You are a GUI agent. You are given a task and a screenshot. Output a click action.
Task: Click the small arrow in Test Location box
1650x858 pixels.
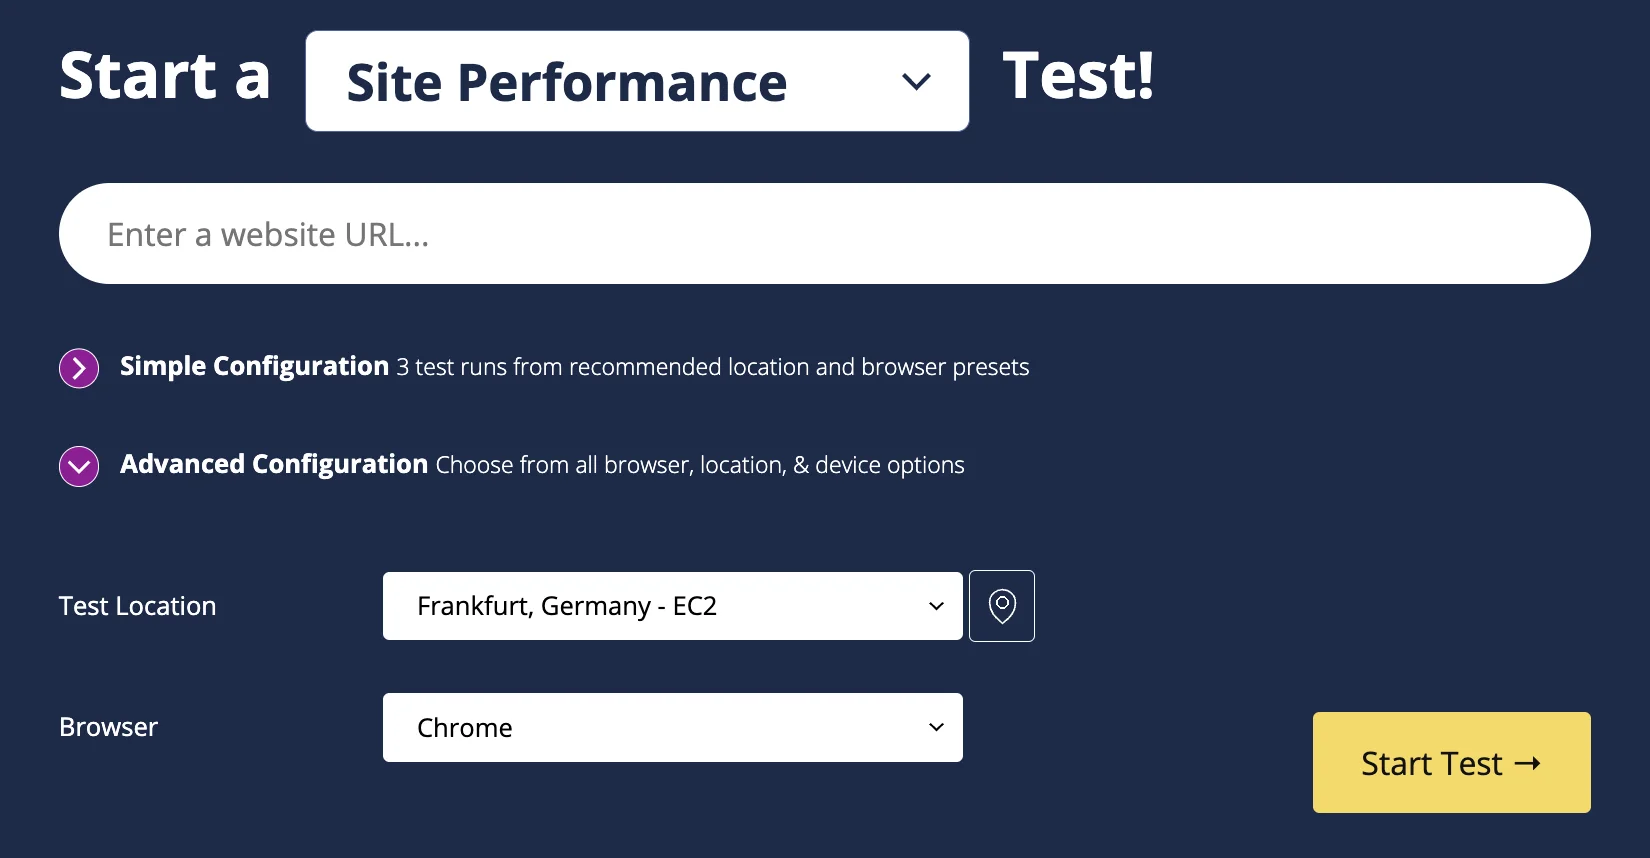coord(936,606)
